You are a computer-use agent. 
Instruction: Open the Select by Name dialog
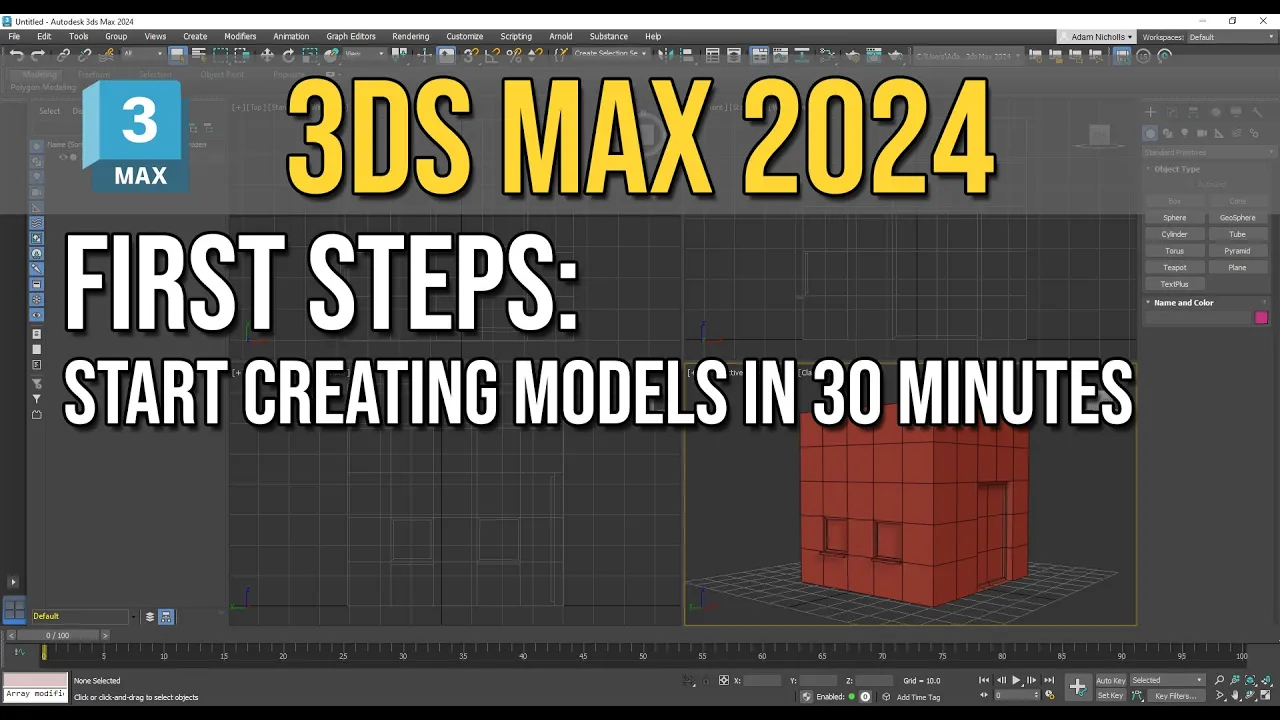[x=198, y=55]
